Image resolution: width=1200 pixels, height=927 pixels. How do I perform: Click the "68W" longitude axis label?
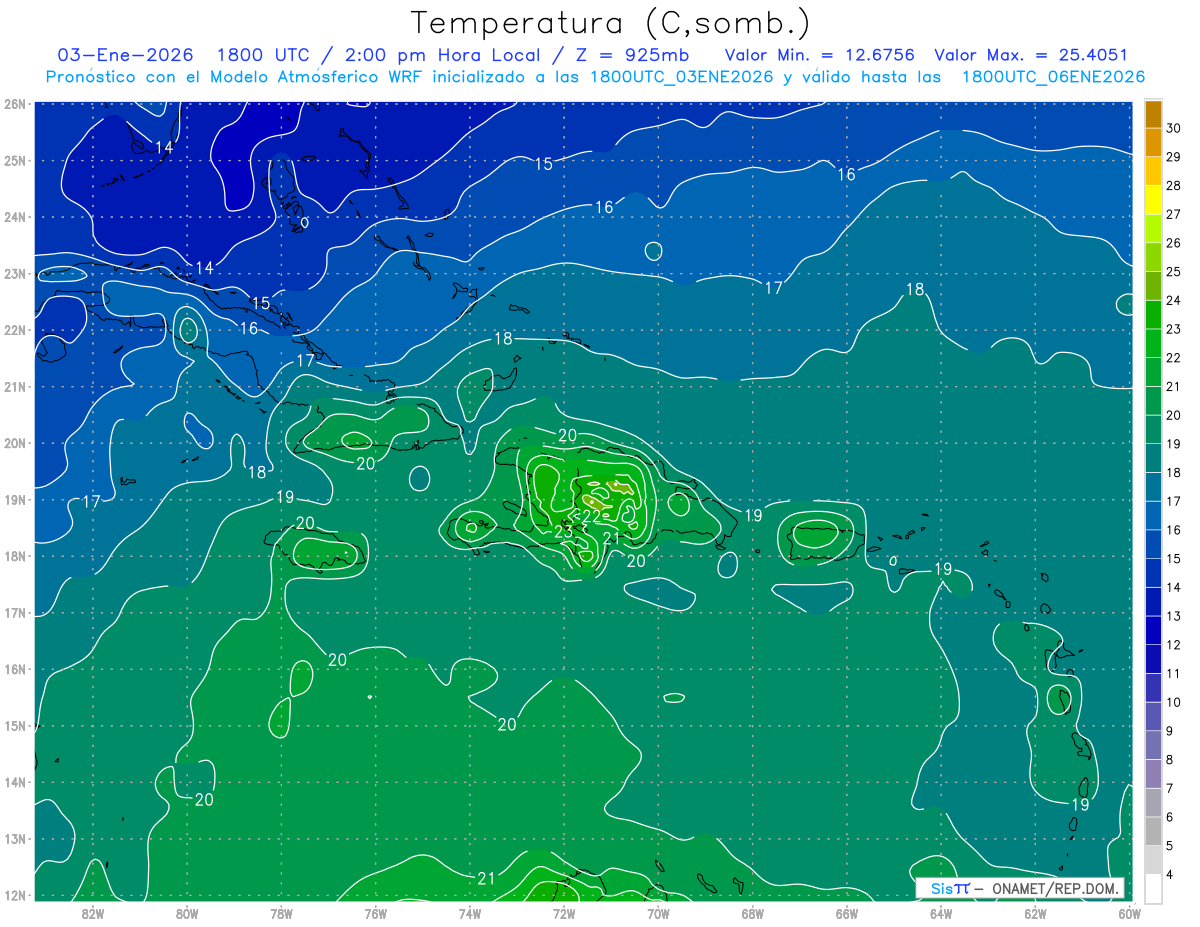tap(752, 912)
